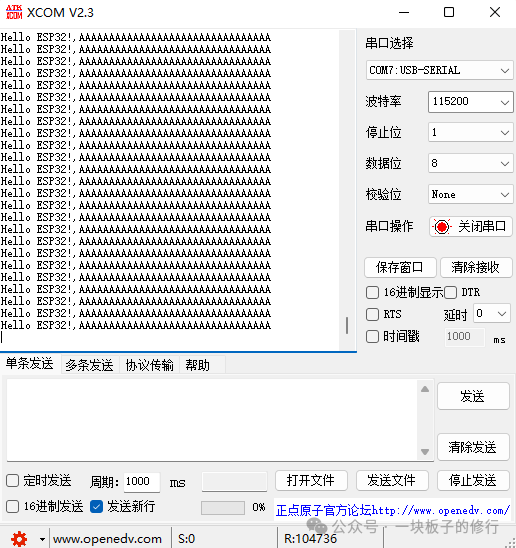This screenshot has height=548, width=516.
Task: Open the COM7:USB-SERIAL port dropdown
Action: 439,70
